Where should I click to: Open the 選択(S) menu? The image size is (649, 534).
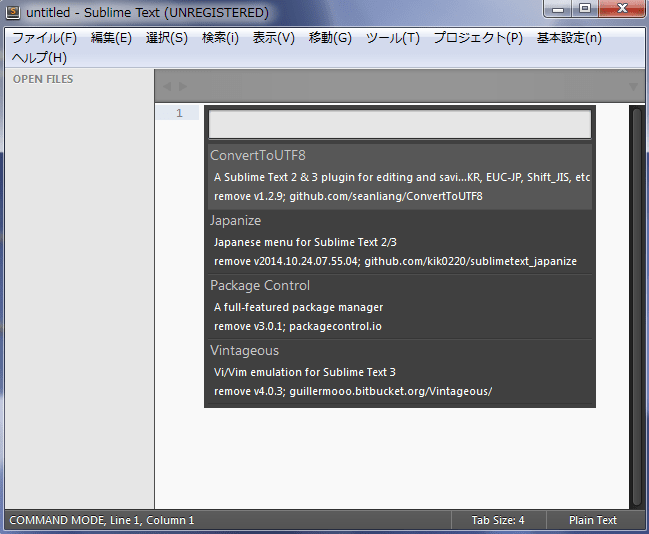tap(166, 38)
